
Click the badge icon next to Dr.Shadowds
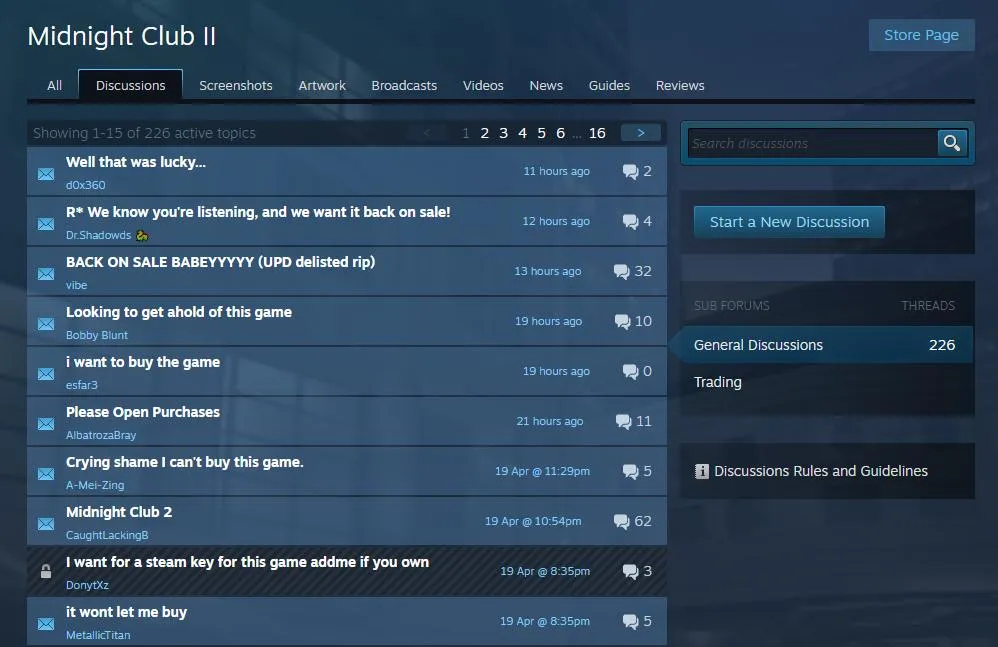143,235
